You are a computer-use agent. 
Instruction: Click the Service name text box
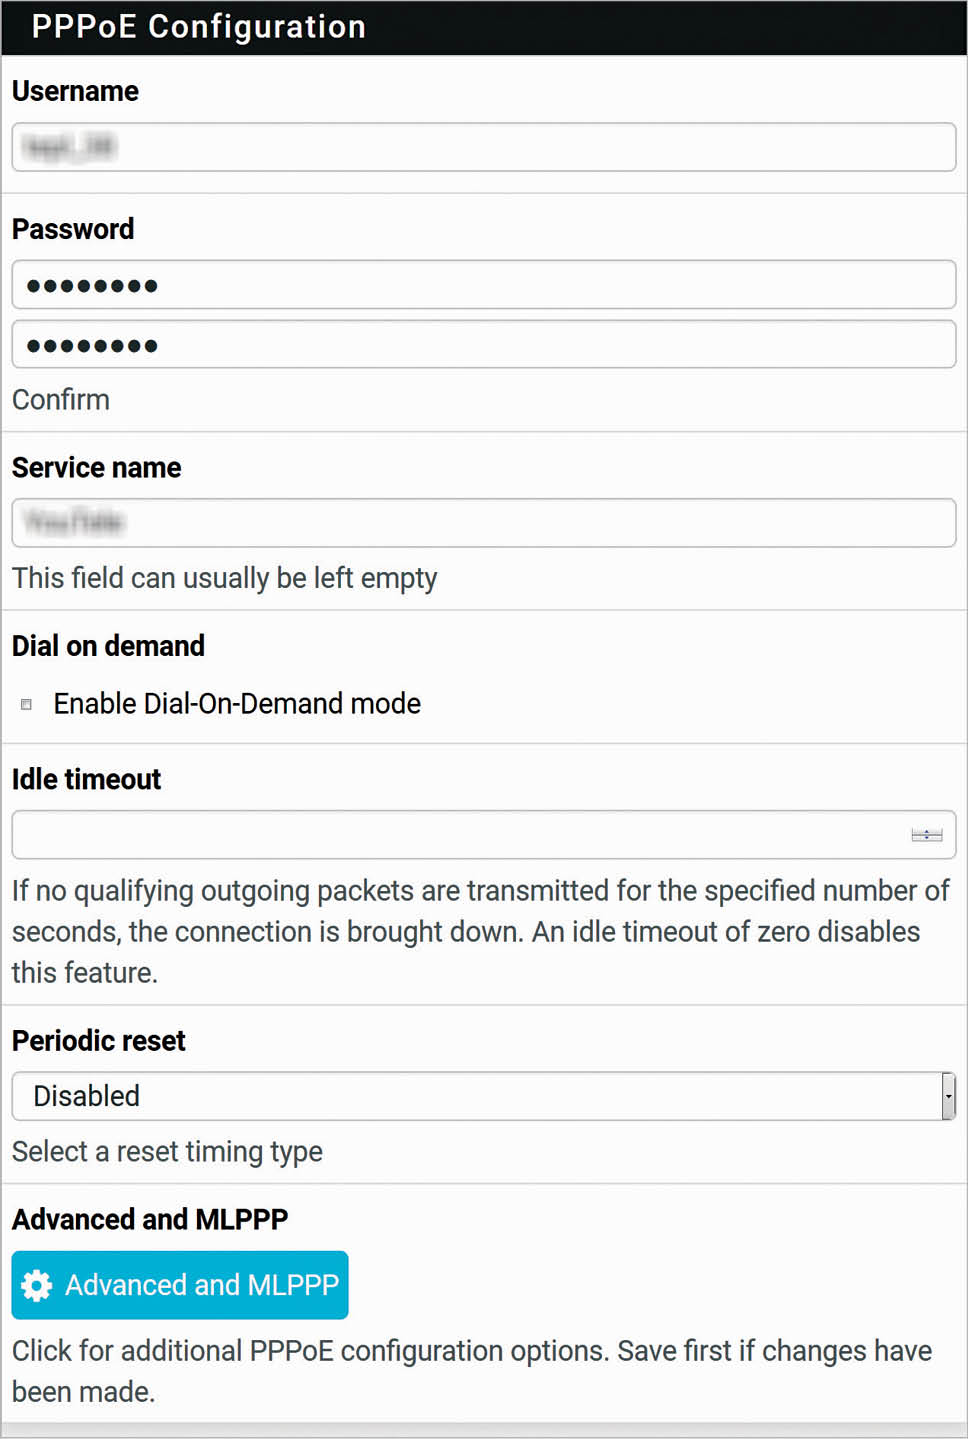coord(484,523)
